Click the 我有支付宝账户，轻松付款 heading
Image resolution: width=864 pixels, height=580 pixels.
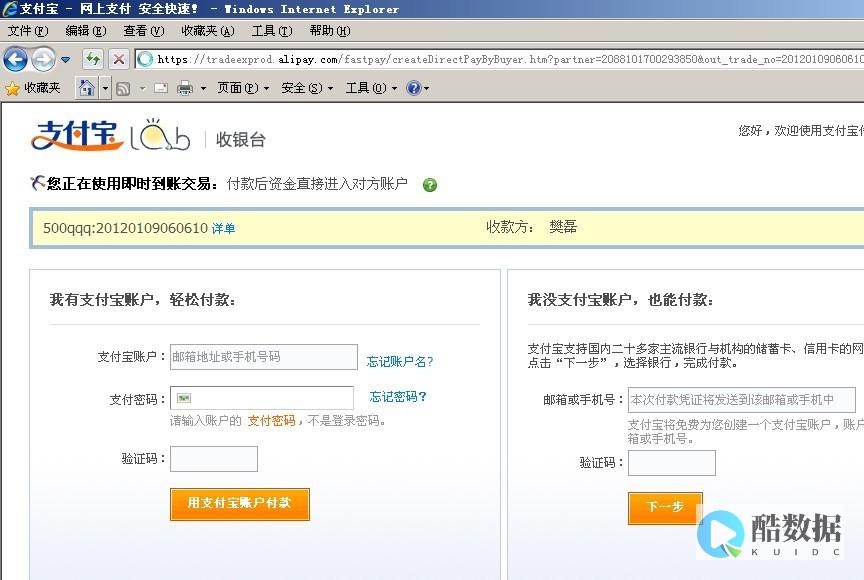point(143,300)
